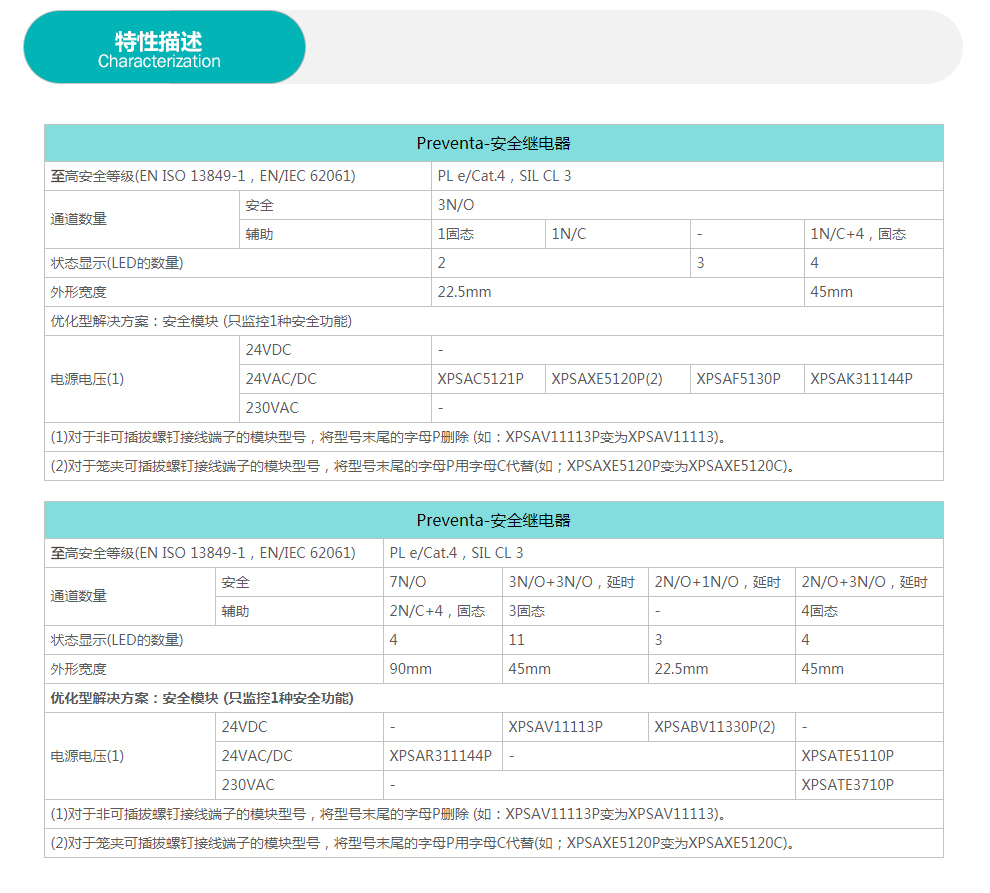990x893 pixels.
Task: Select the first table's Preventa-安全继电器 title
Action: point(494,143)
